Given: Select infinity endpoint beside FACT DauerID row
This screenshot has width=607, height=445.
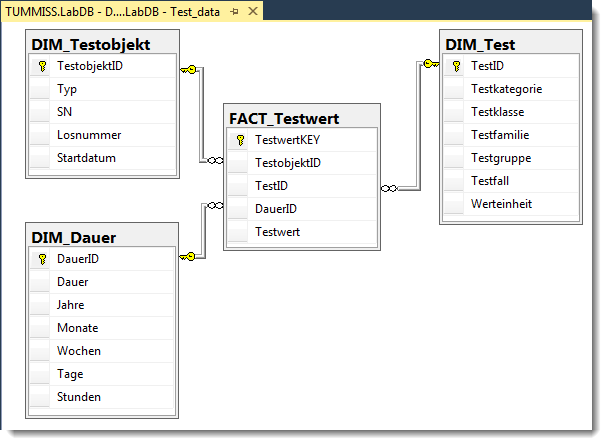Looking at the screenshot, I should [215, 205].
